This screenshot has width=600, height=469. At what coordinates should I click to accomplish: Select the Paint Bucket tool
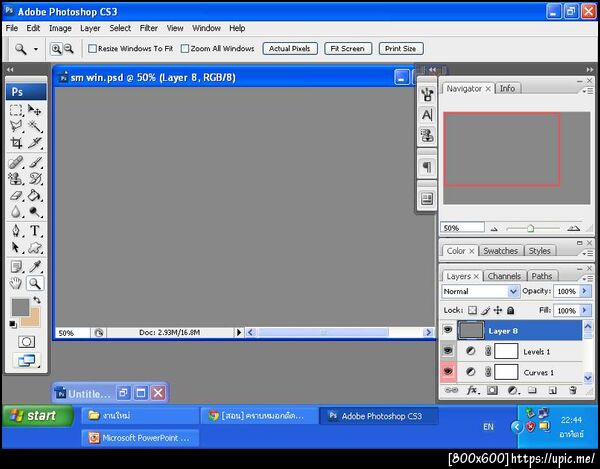(x=35, y=195)
